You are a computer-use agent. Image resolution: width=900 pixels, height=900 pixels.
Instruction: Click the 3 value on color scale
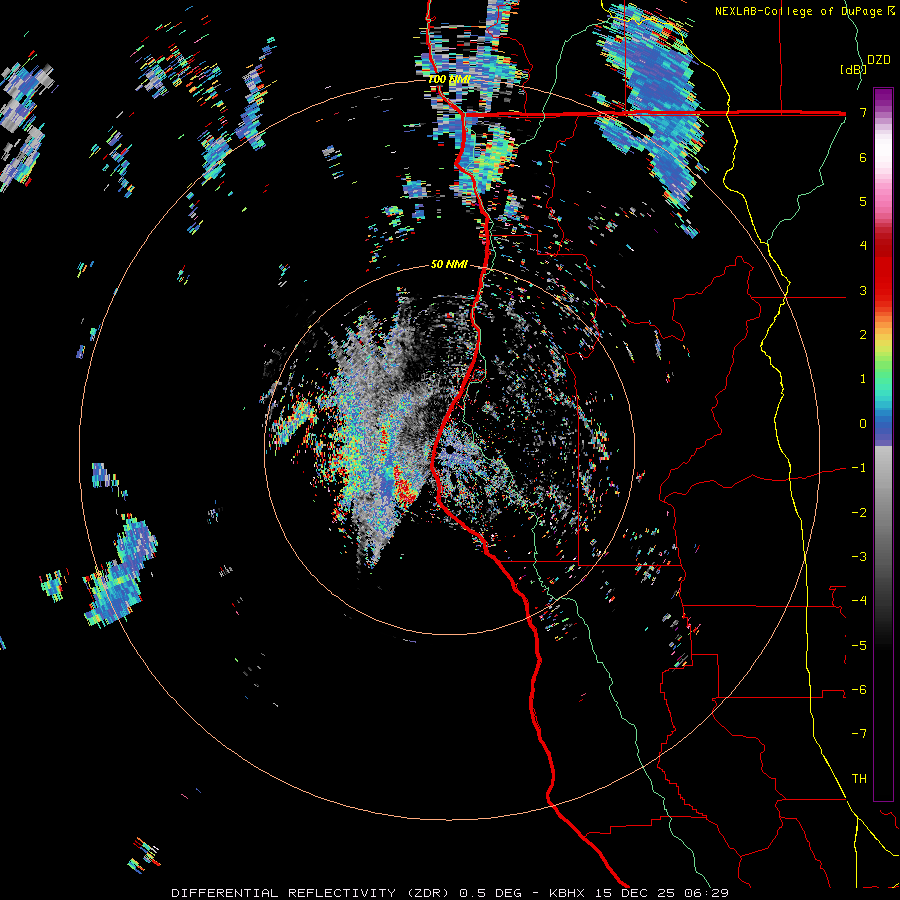pos(863,290)
